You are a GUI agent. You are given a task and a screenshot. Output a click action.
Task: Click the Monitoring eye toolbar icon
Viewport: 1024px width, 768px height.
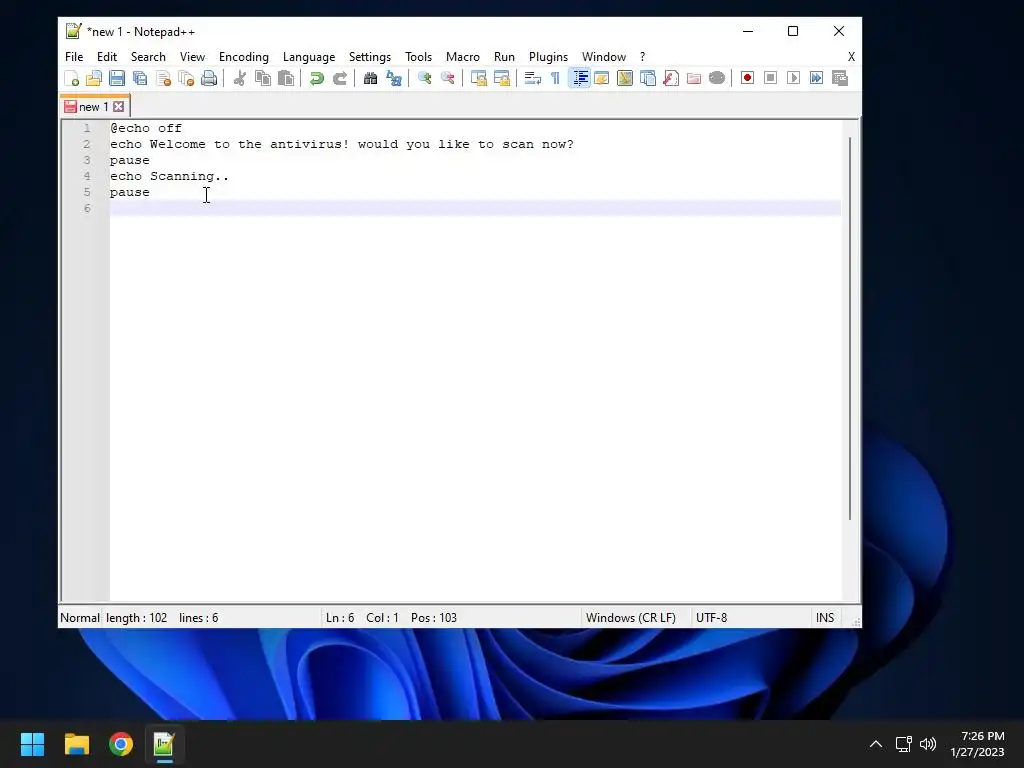pyautogui.click(x=717, y=78)
